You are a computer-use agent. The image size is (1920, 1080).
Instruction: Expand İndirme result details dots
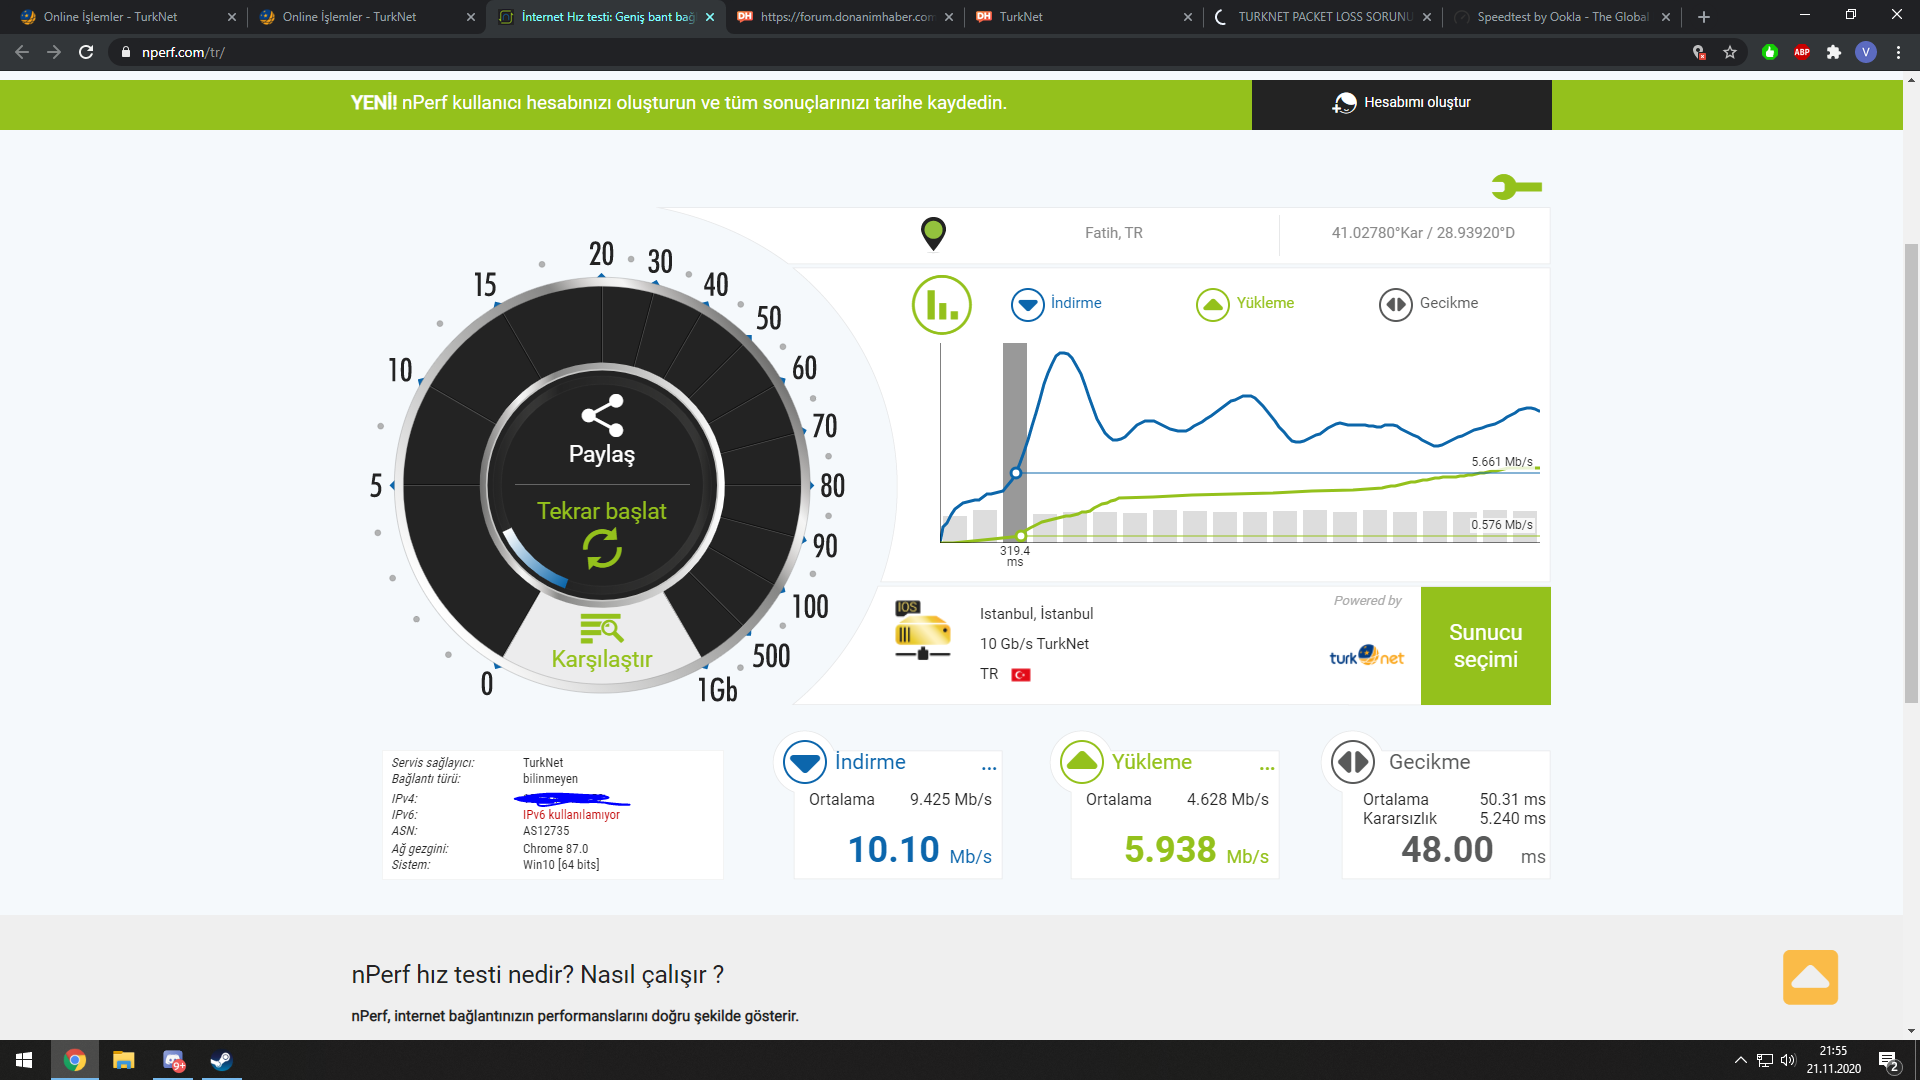click(x=989, y=768)
